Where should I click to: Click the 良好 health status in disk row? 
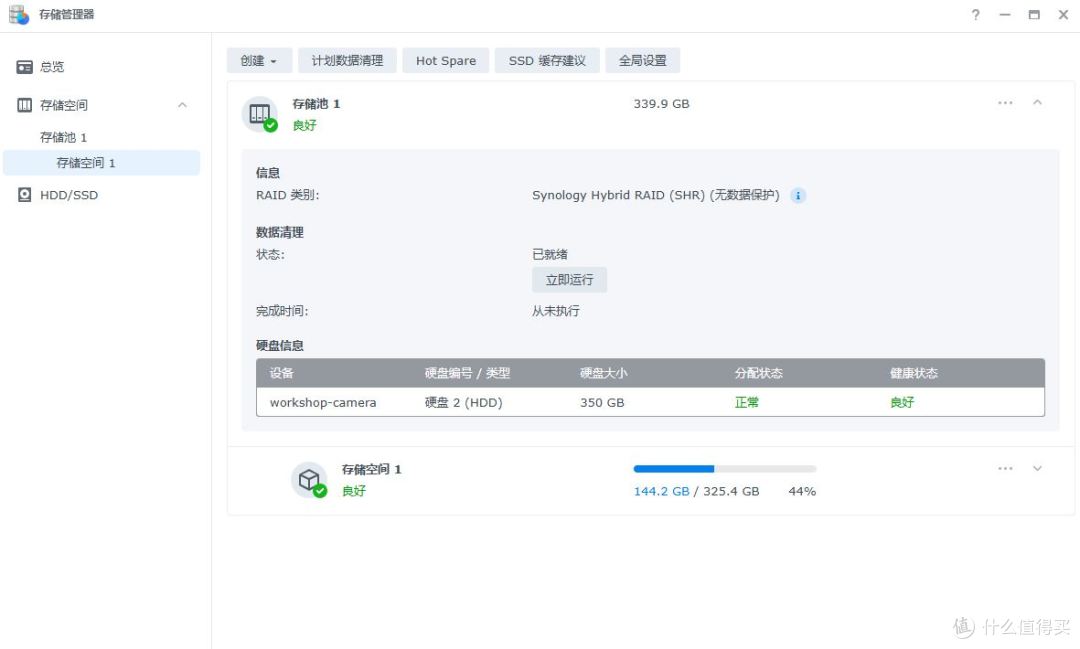(902, 402)
